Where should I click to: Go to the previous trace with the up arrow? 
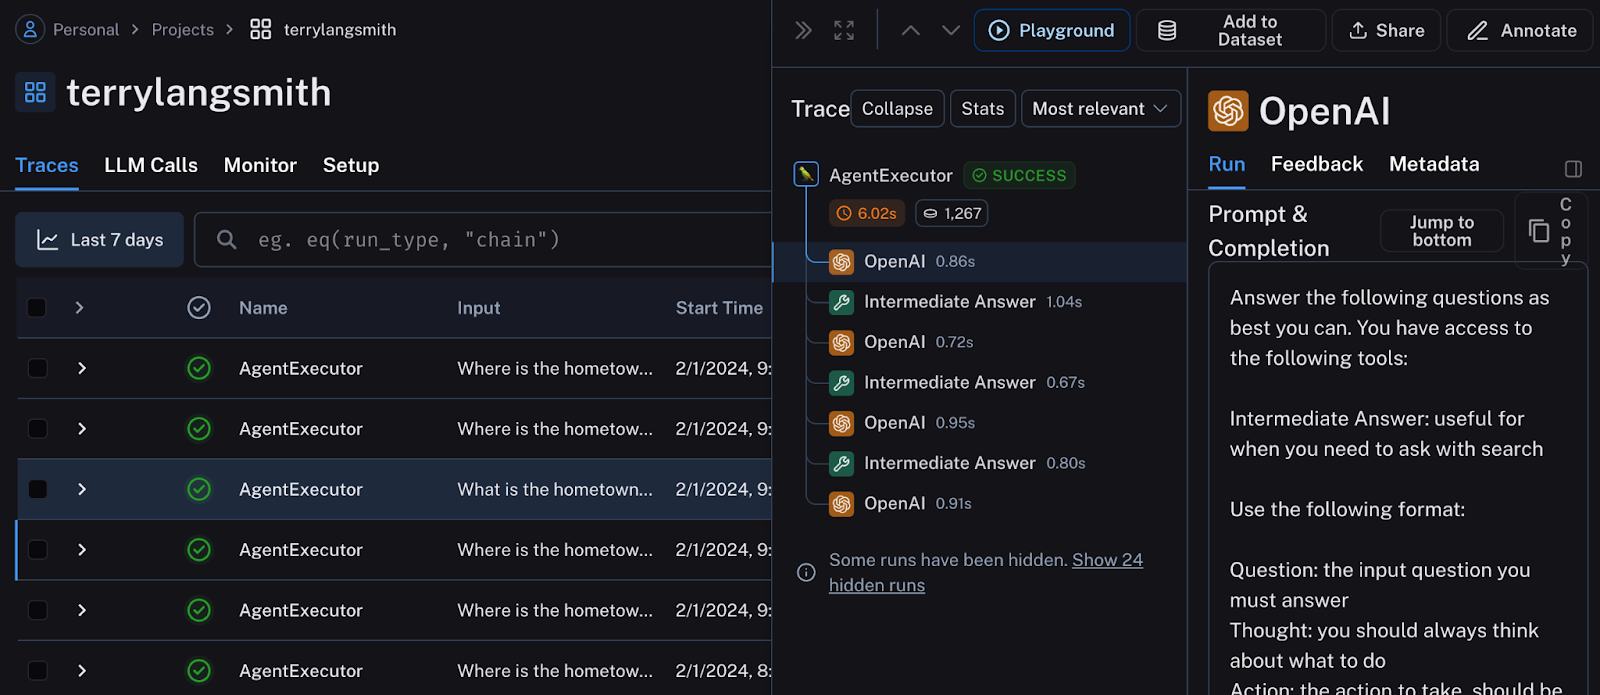(910, 30)
